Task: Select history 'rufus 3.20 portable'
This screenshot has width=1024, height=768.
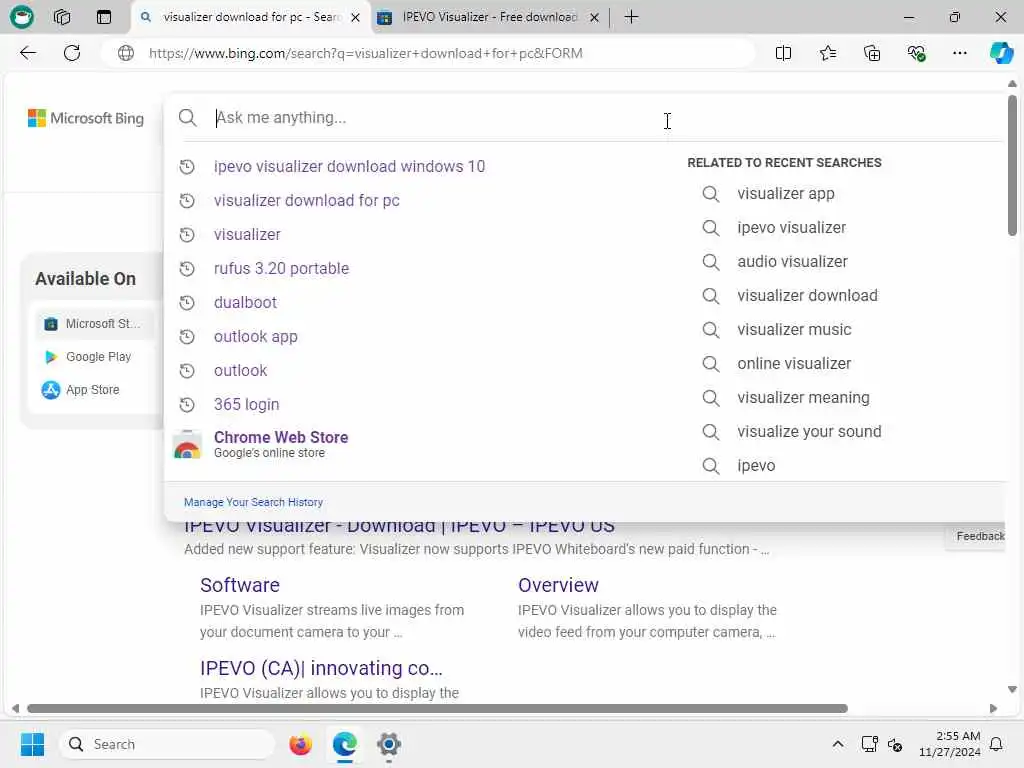Action: pos(281,268)
